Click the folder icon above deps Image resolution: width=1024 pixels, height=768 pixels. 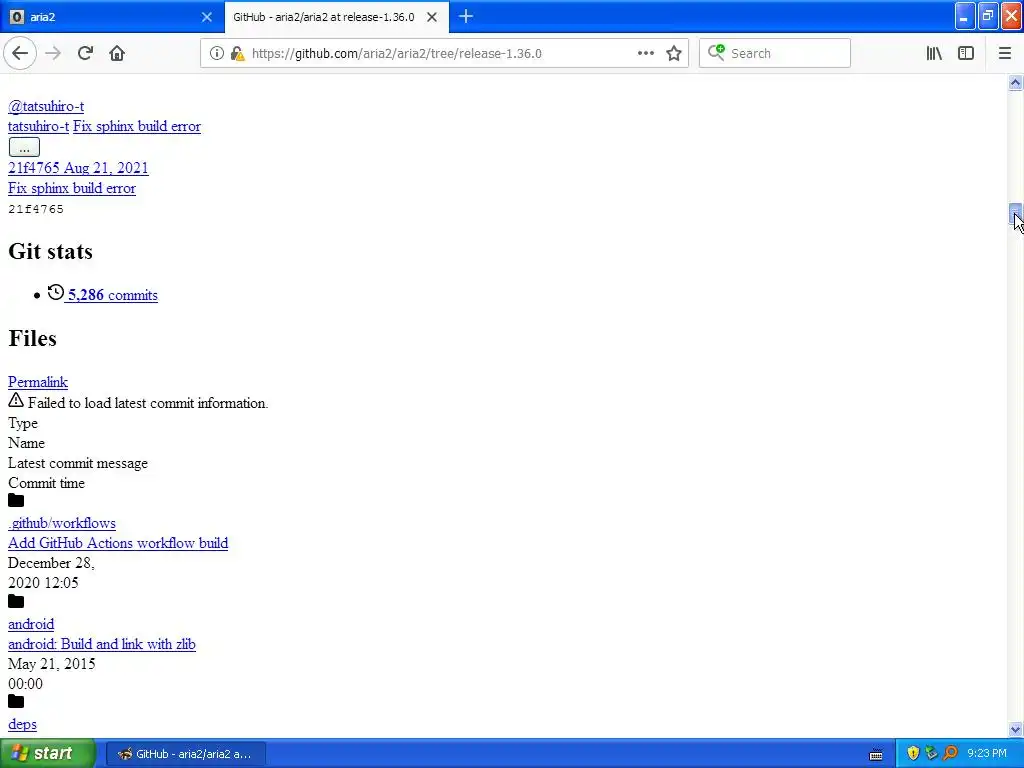pyautogui.click(x=16, y=702)
